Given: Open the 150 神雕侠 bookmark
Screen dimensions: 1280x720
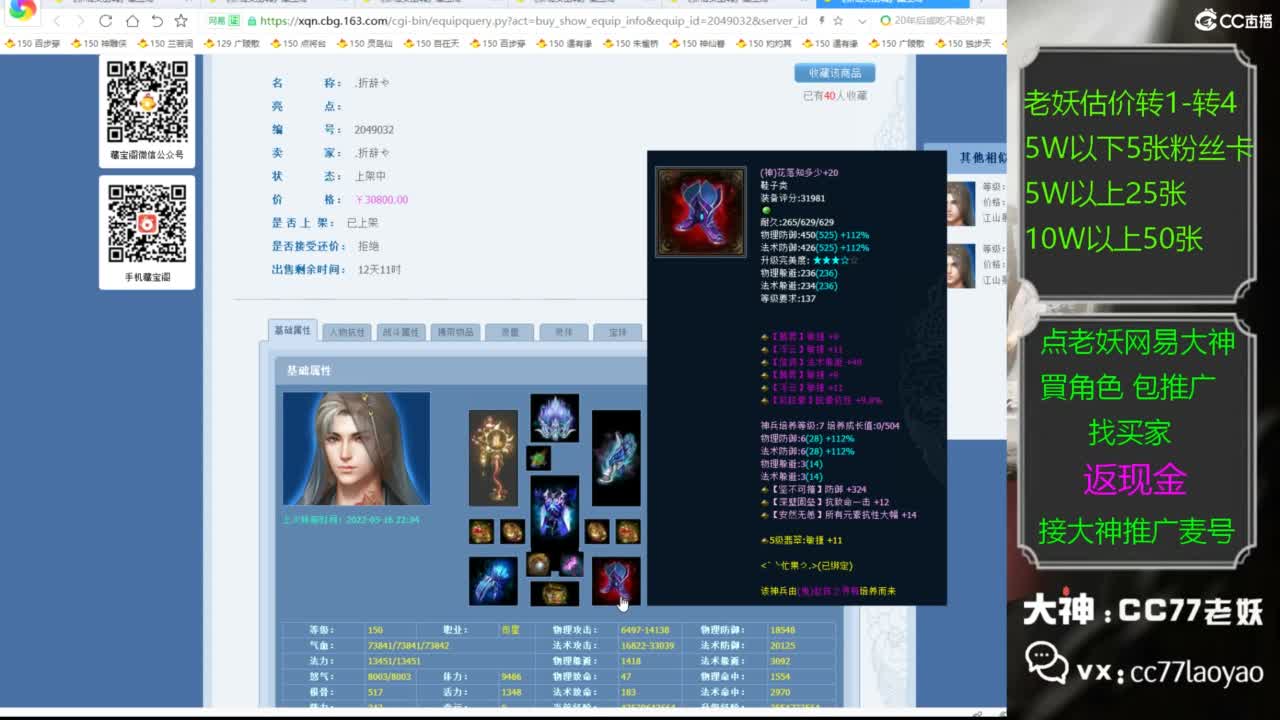Looking at the screenshot, I should [x=99, y=43].
